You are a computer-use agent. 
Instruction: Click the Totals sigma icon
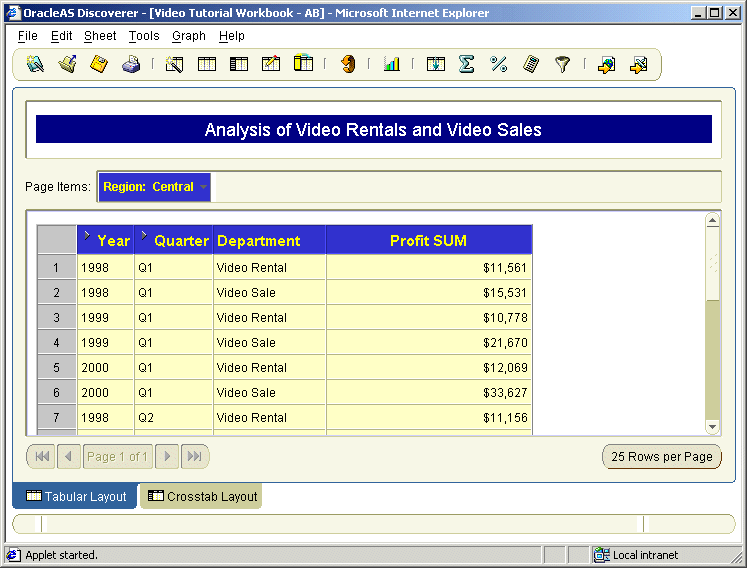(466, 64)
